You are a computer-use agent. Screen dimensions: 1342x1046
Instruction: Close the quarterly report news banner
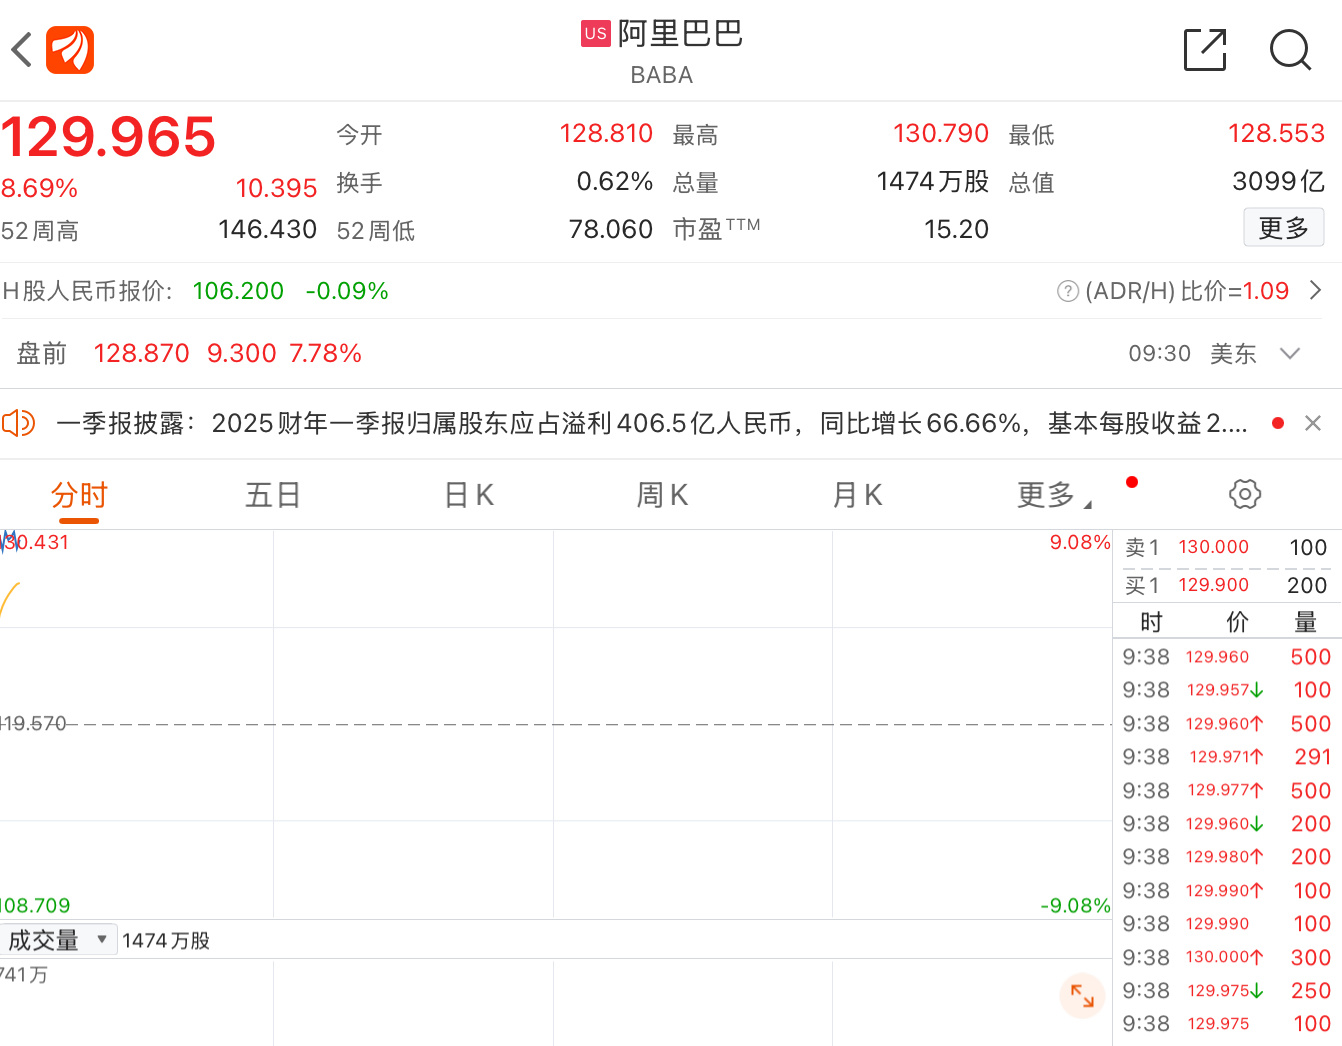coord(1313,423)
